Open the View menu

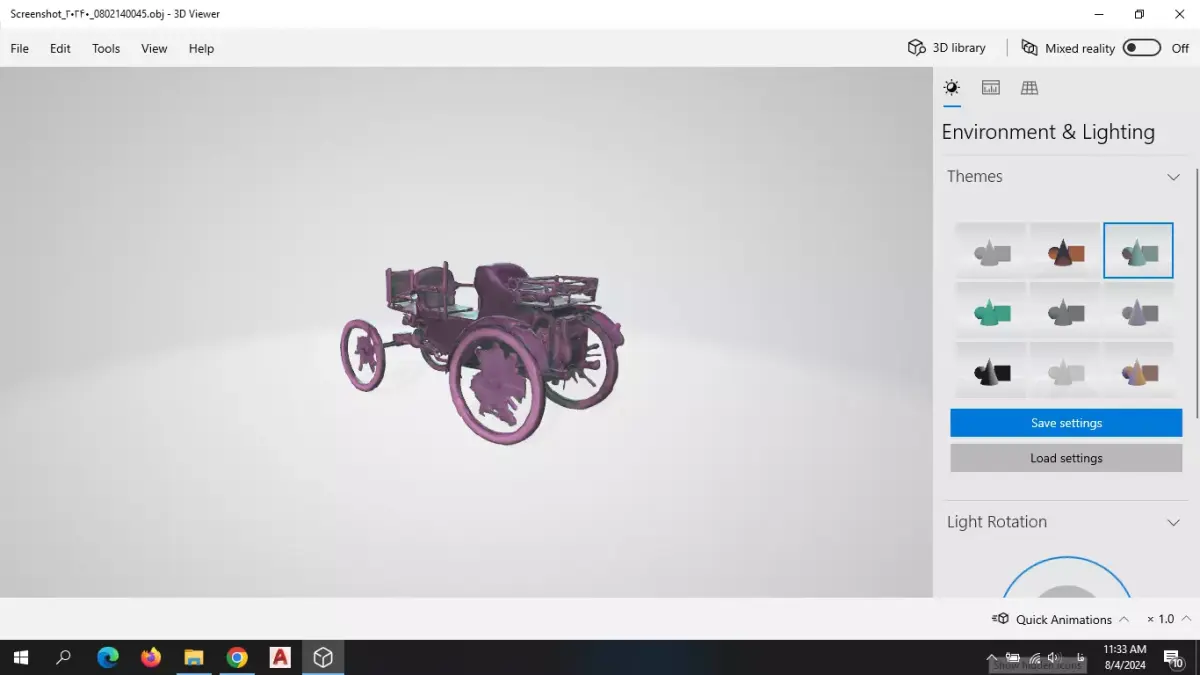click(x=153, y=48)
